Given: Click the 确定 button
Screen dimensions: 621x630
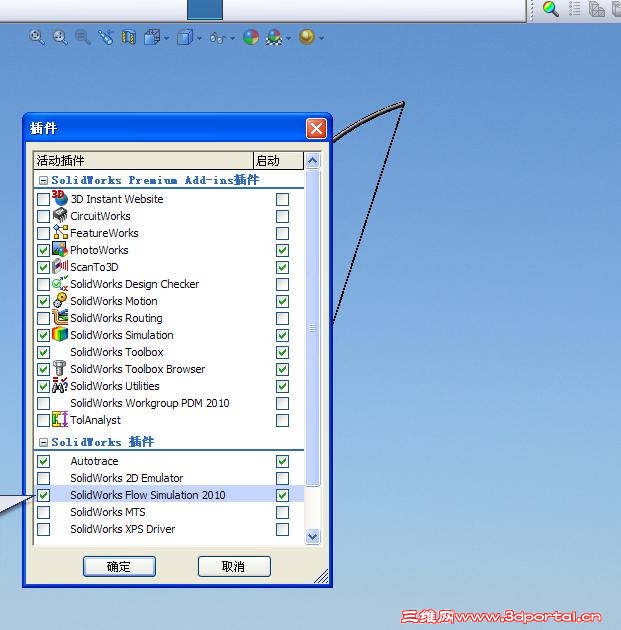Looking at the screenshot, I should 119,567.
